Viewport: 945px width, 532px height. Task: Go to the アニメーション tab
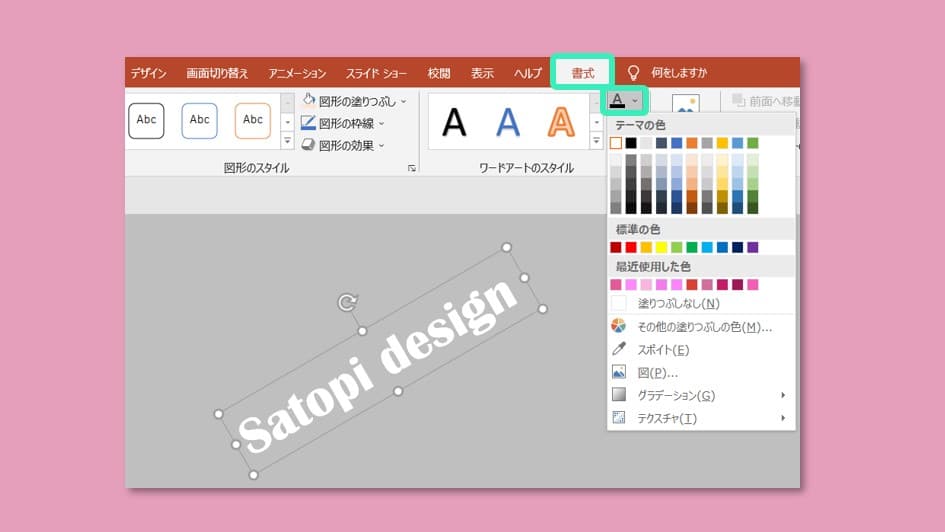[297, 73]
